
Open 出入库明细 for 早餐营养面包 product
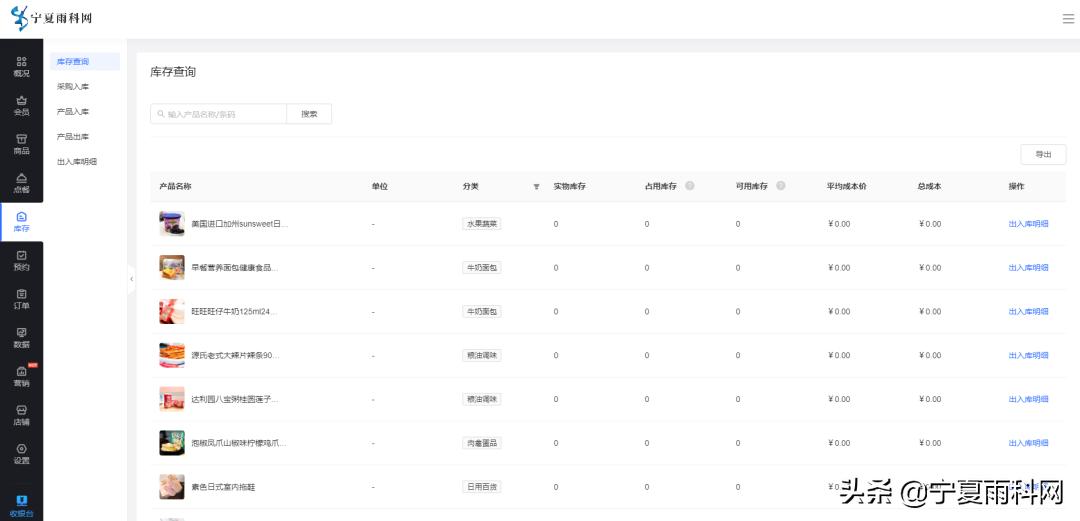click(1028, 267)
